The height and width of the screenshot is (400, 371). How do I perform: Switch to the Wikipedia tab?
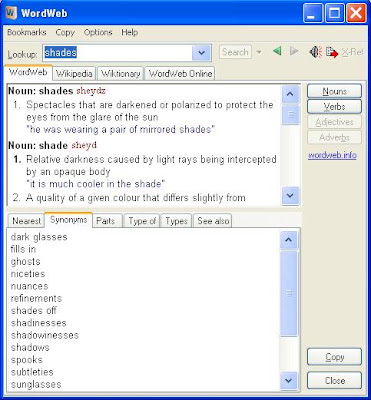click(x=74, y=73)
